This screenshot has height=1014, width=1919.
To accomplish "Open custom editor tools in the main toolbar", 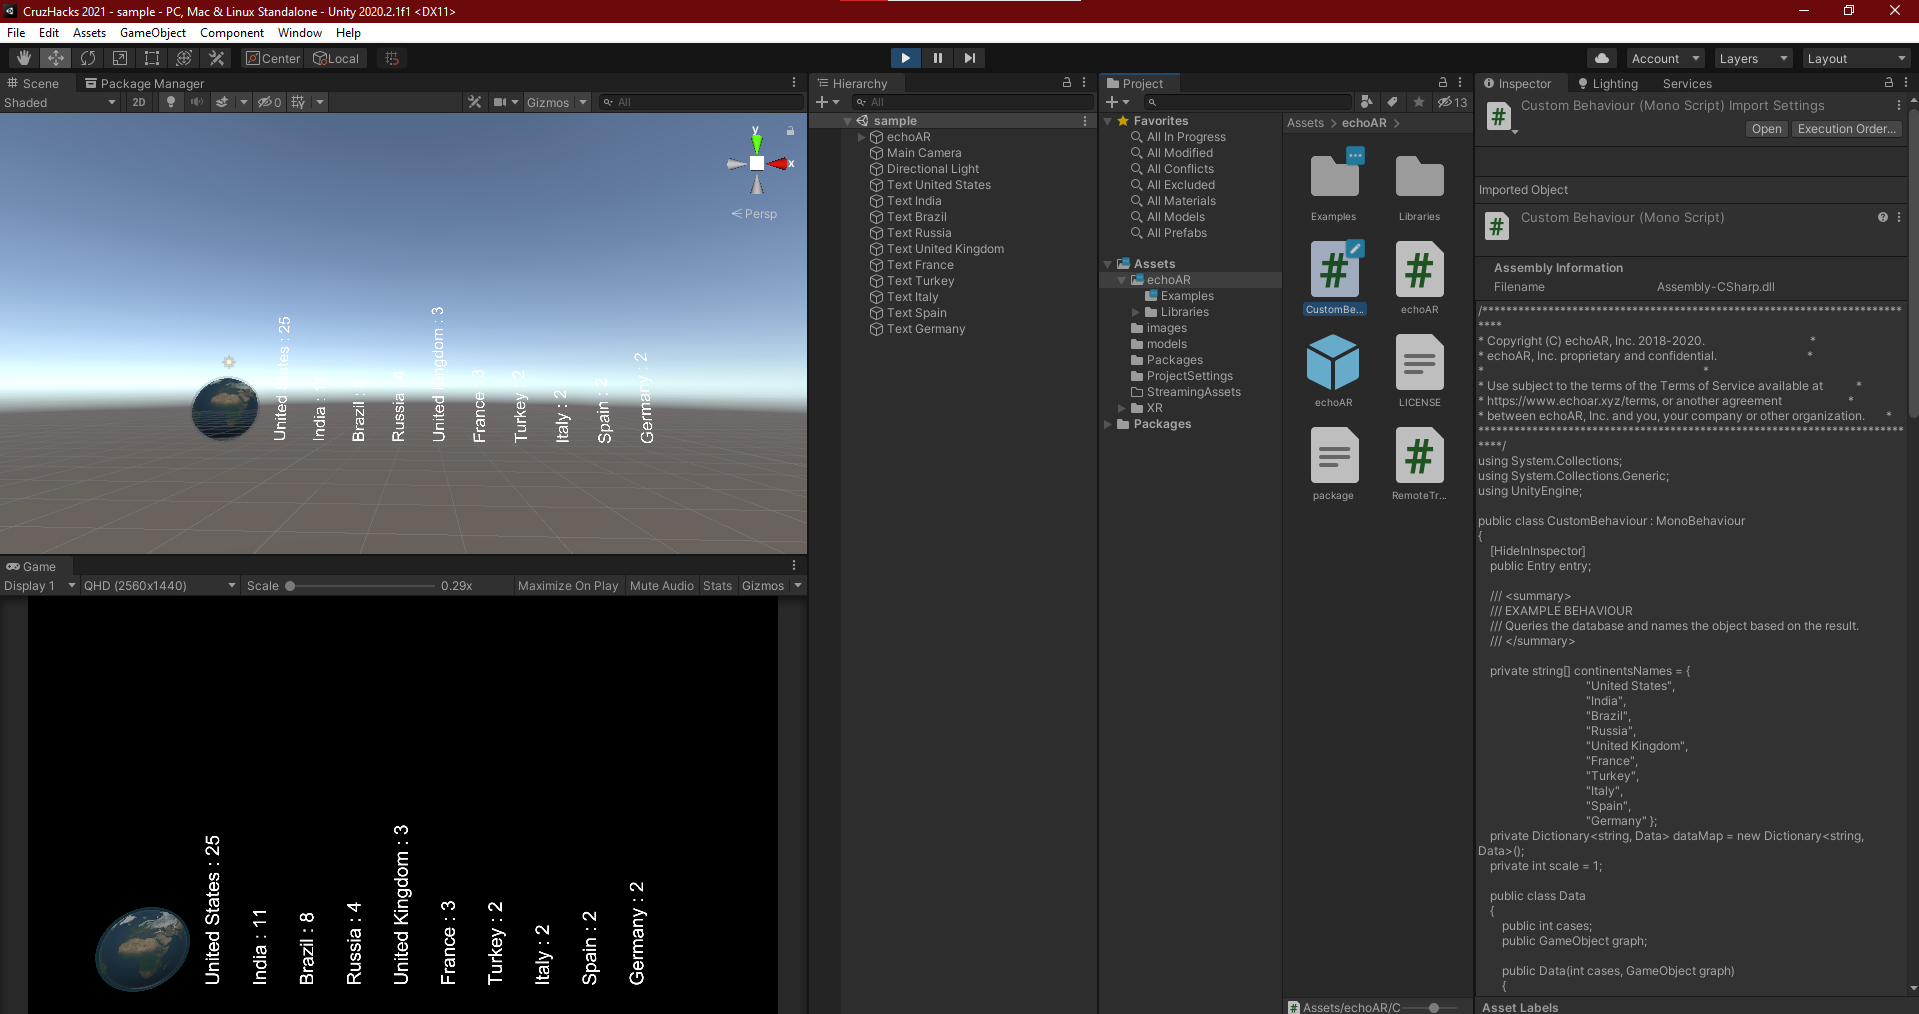I will [x=216, y=58].
